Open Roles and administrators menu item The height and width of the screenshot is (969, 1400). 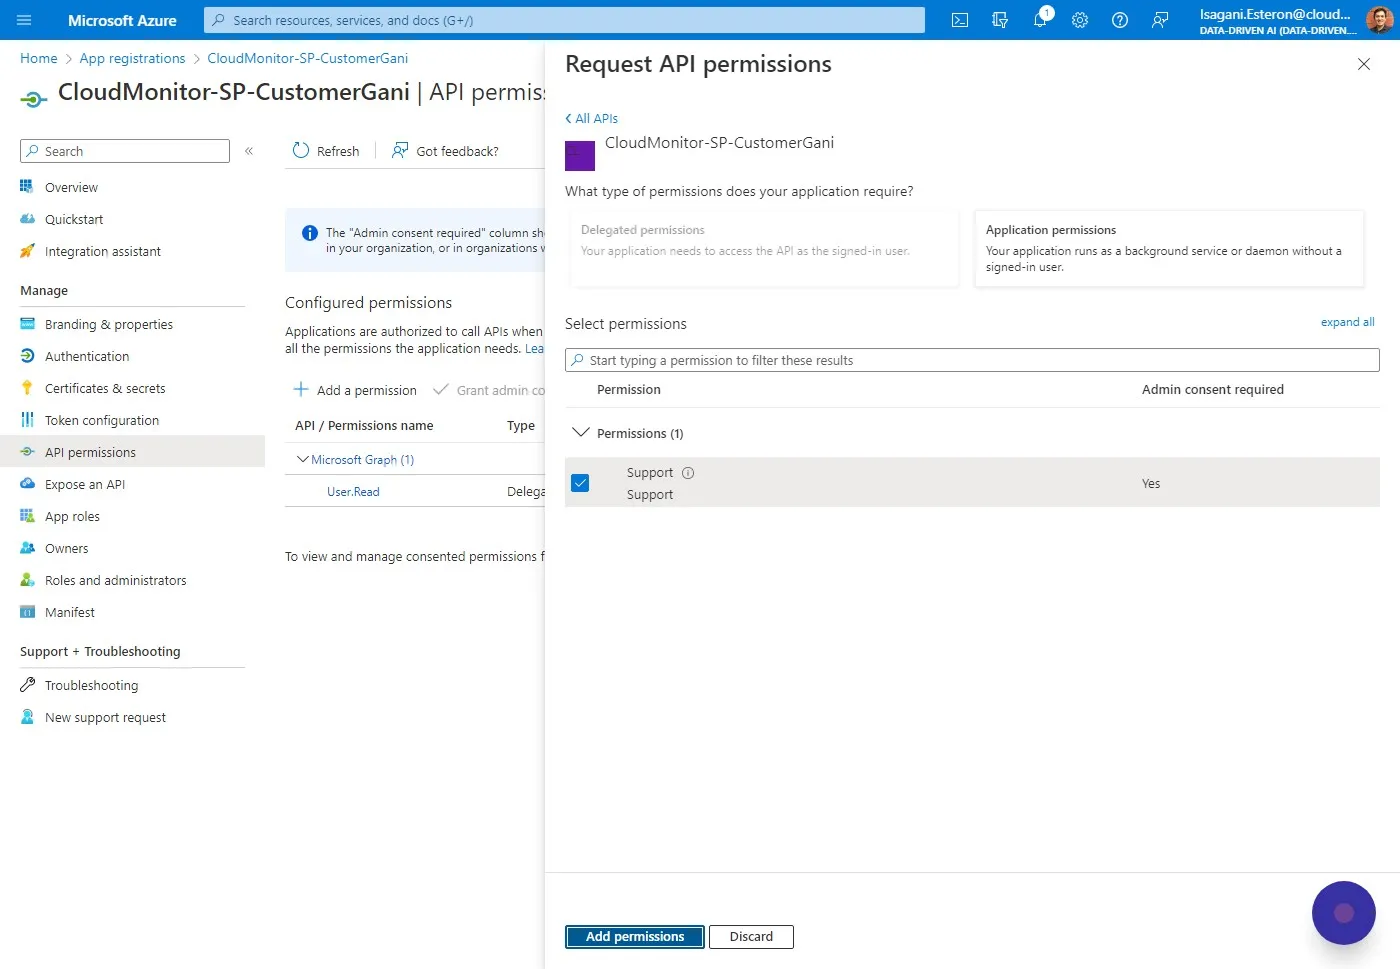point(116,580)
